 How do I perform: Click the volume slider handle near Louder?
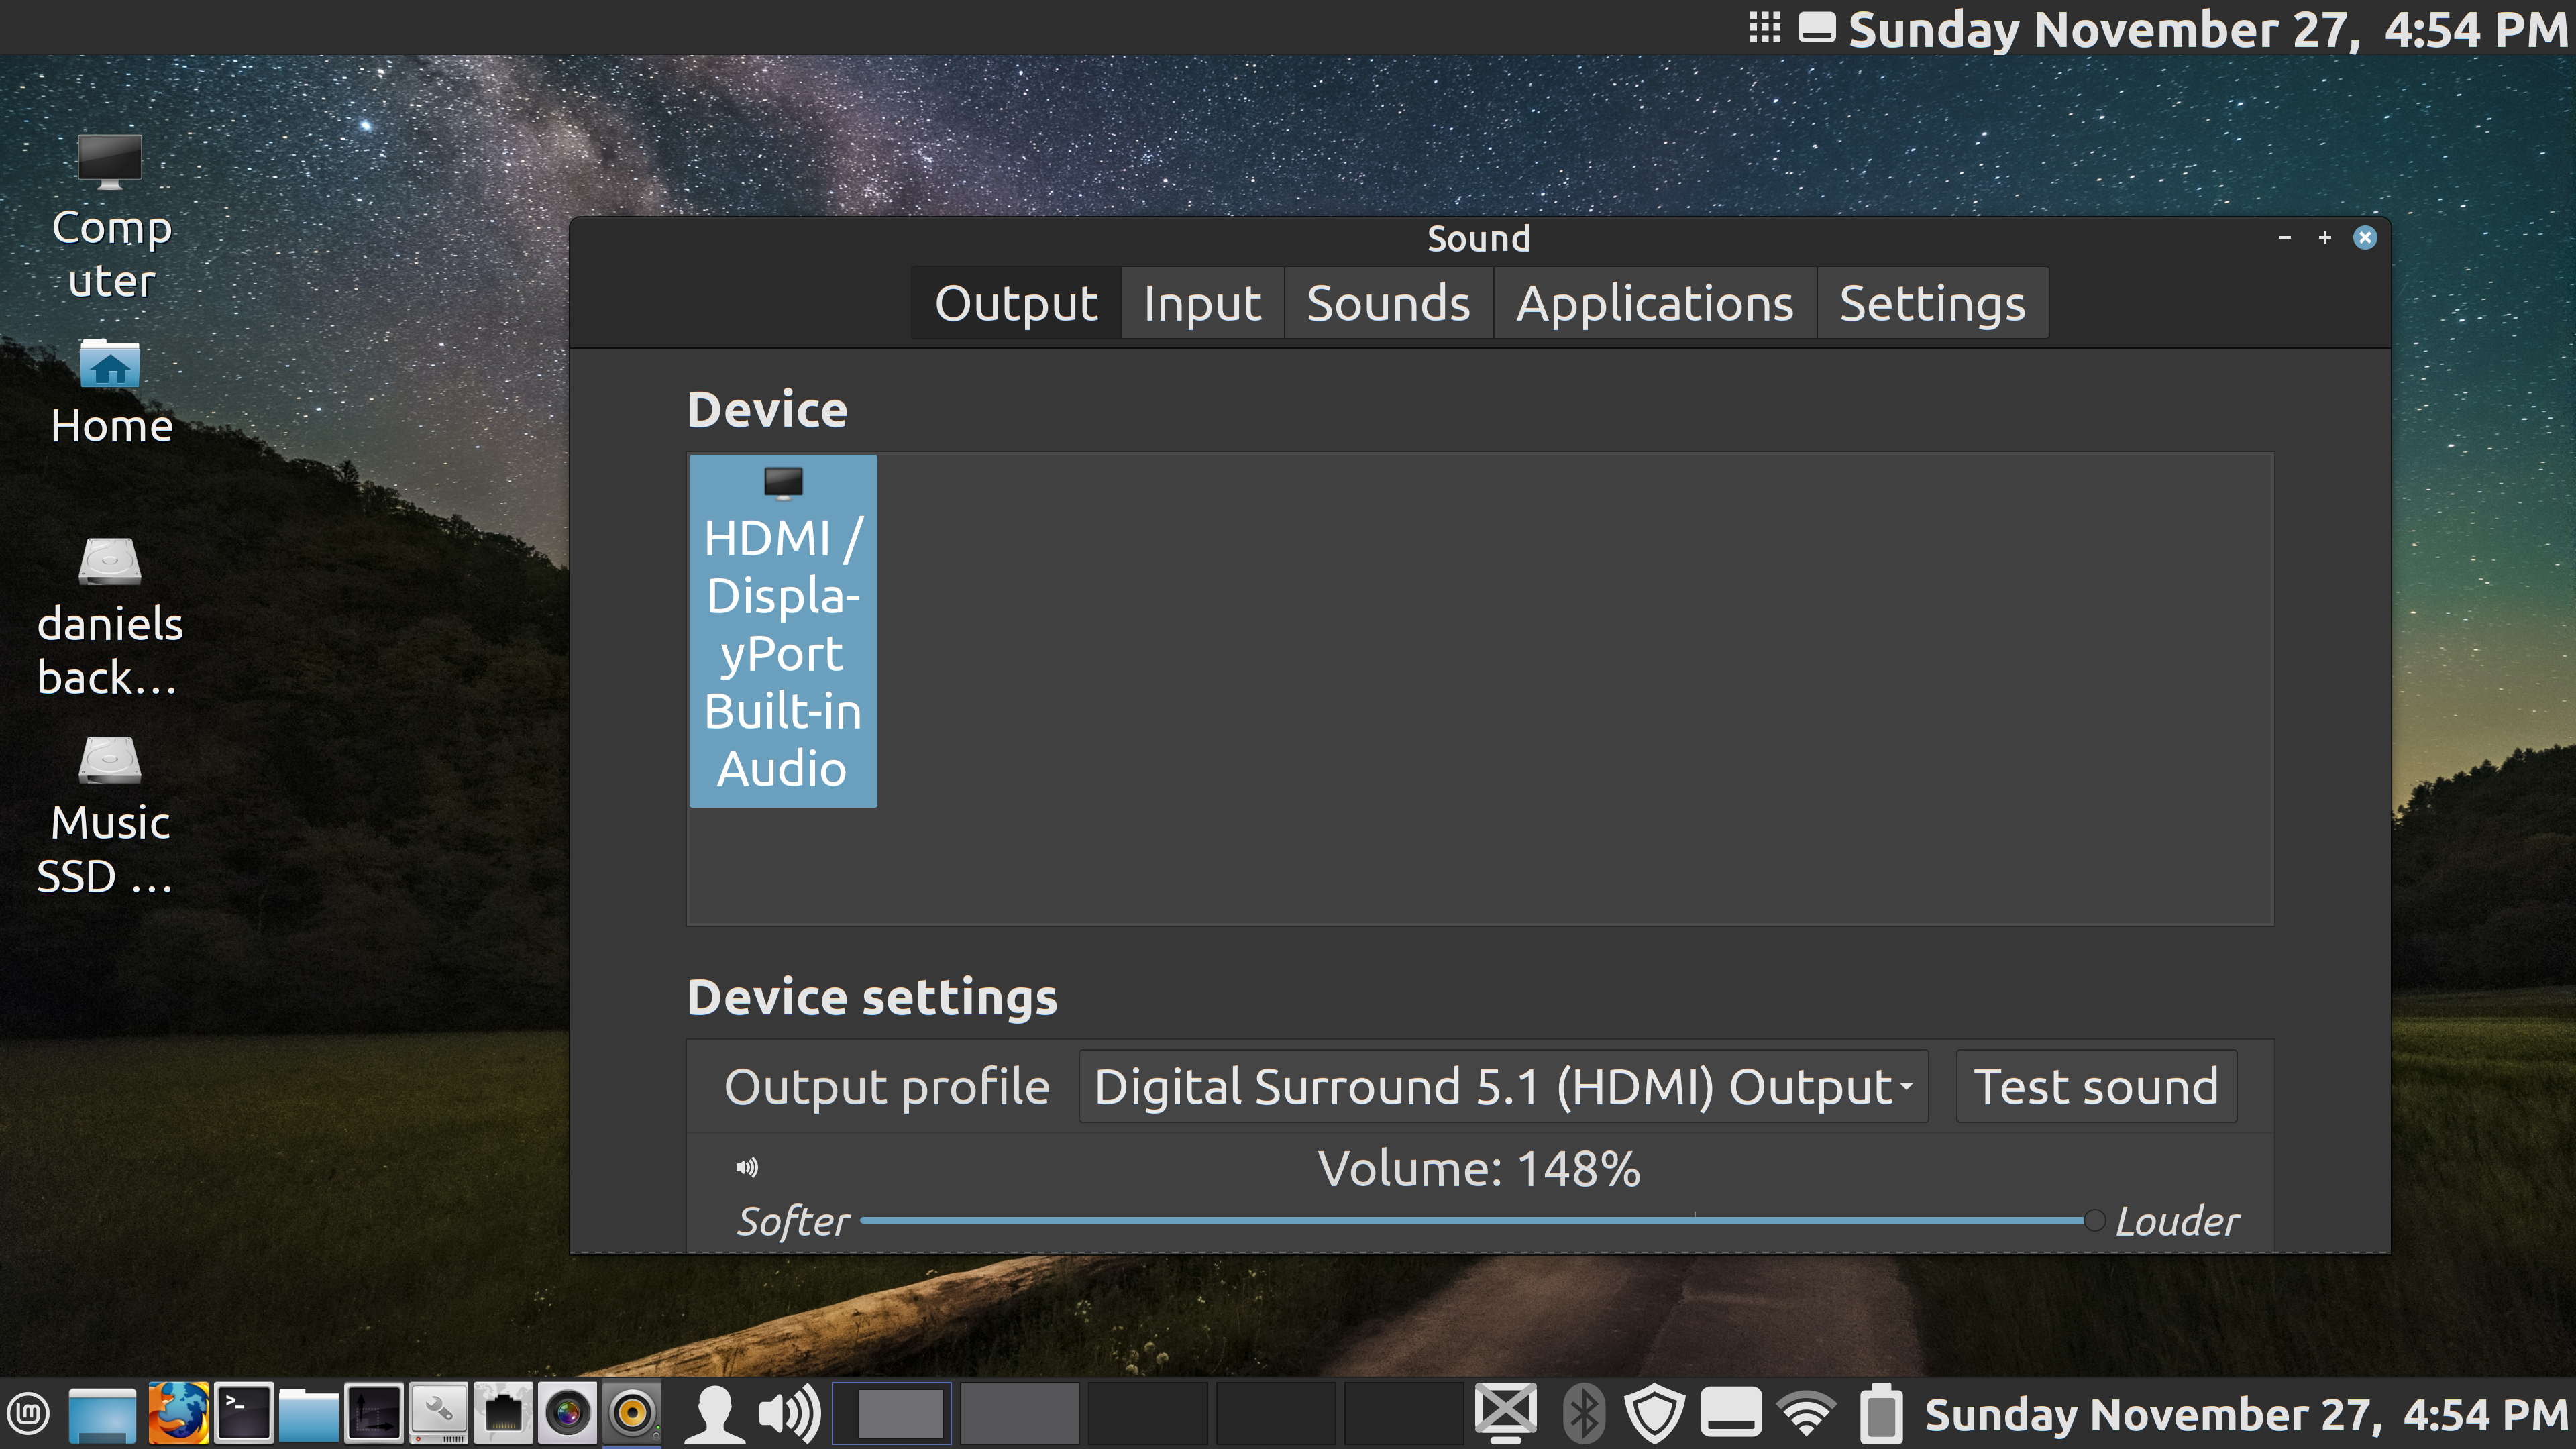point(2094,1220)
